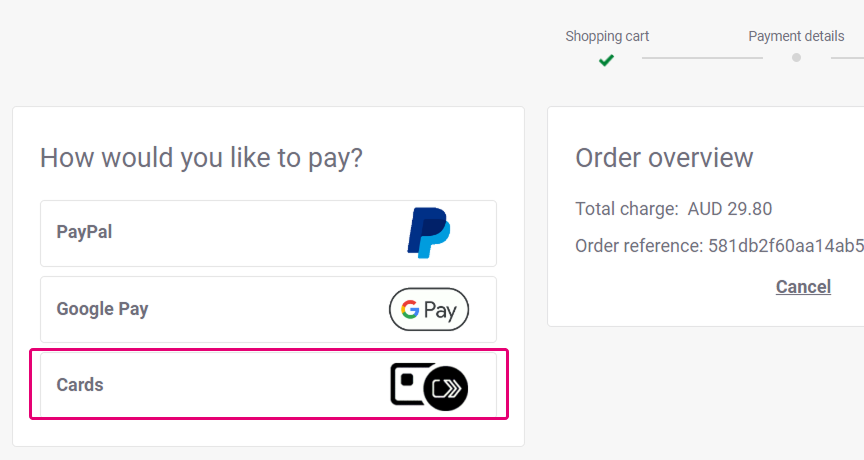The width and height of the screenshot is (864, 460).
Task: Click the Order reference label text
Action: (x=637, y=246)
